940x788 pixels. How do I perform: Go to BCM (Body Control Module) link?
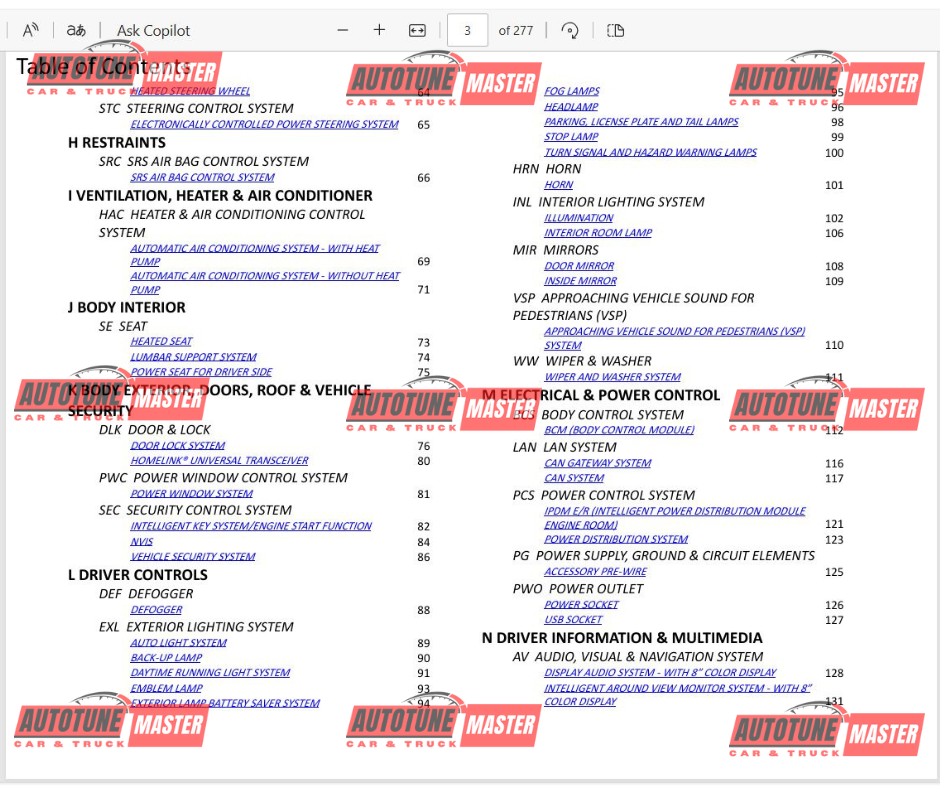tap(618, 430)
